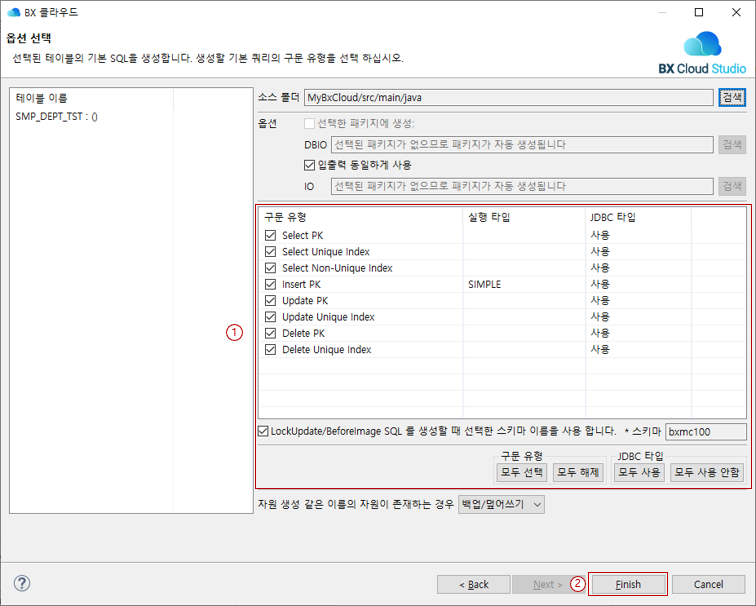The width and height of the screenshot is (756, 606).
Task: Cancel the wizard dialog
Action: pos(708,584)
